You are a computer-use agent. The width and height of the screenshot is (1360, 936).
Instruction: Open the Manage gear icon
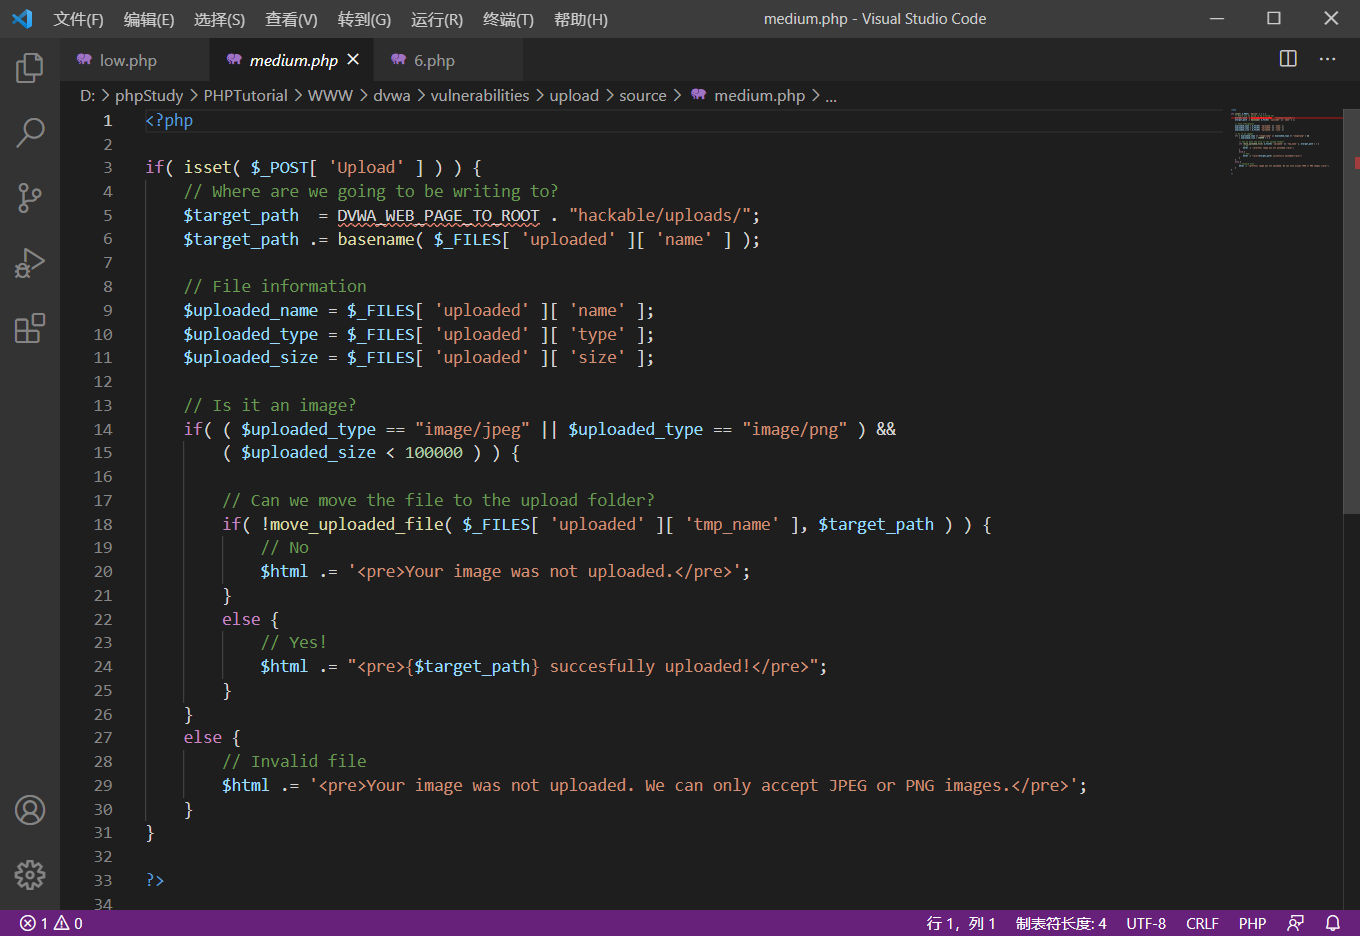(30, 875)
